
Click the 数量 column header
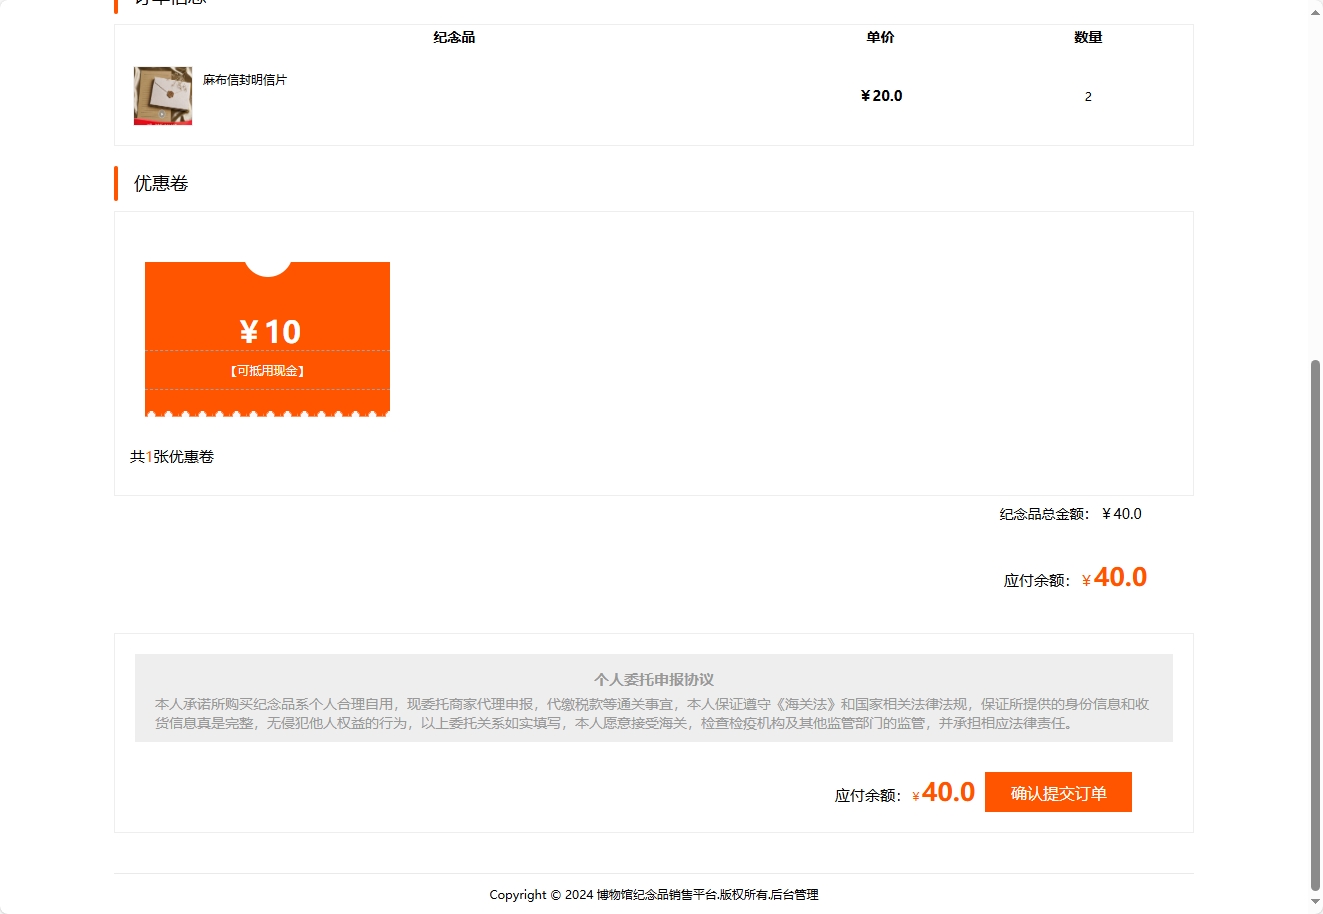pos(1086,37)
